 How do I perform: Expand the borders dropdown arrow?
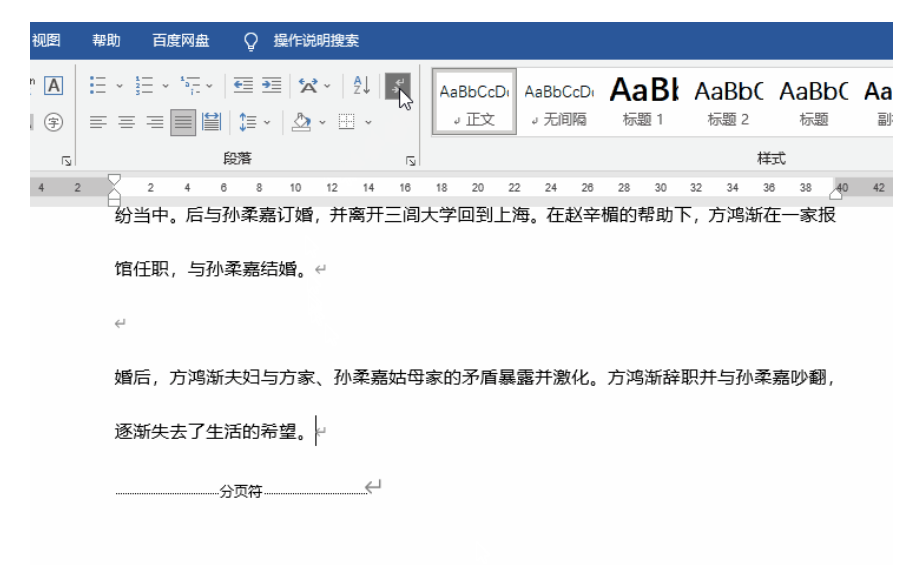pyautogui.click(x=368, y=123)
